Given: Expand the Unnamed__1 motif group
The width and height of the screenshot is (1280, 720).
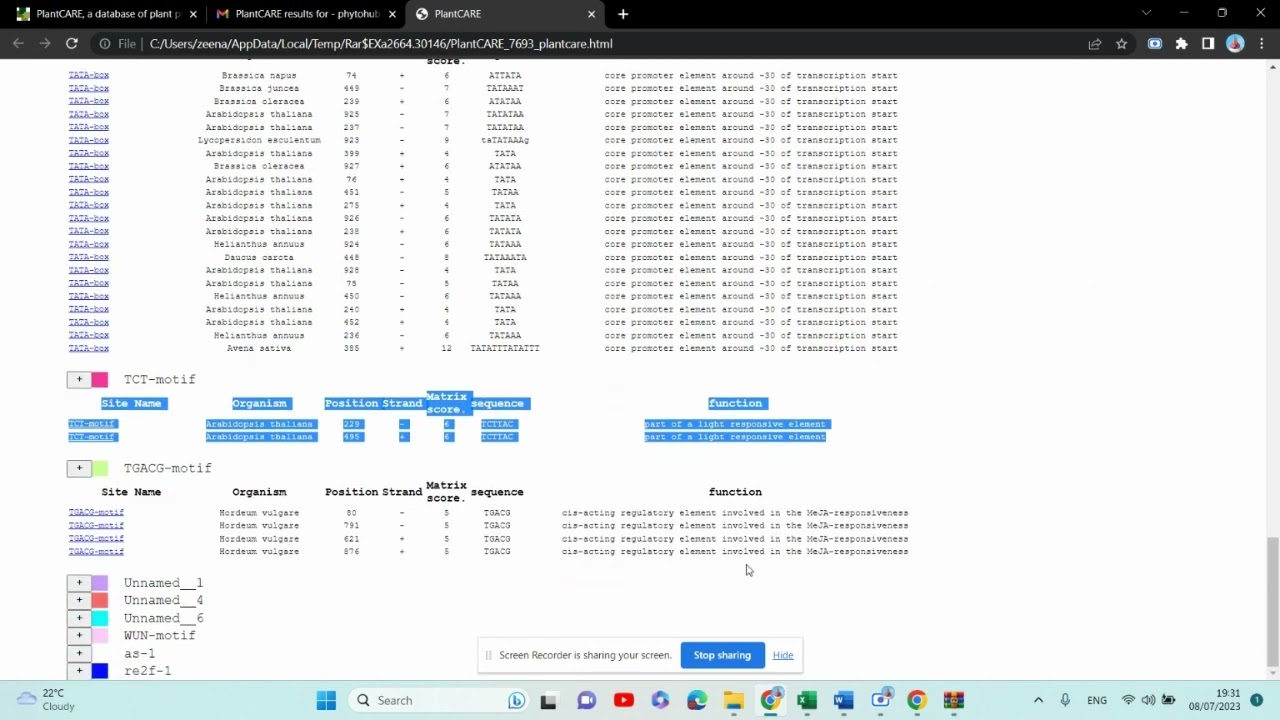Looking at the screenshot, I should tap(79, 582).
